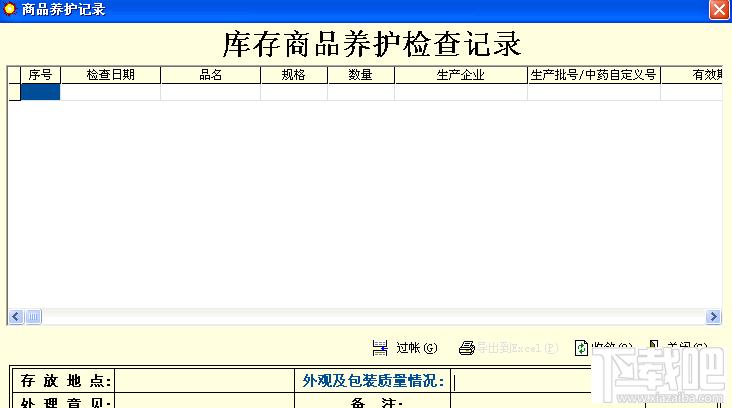Click the green refresh document icon
The height and width of the screenshot is (408, 732).
coord(581,348)
